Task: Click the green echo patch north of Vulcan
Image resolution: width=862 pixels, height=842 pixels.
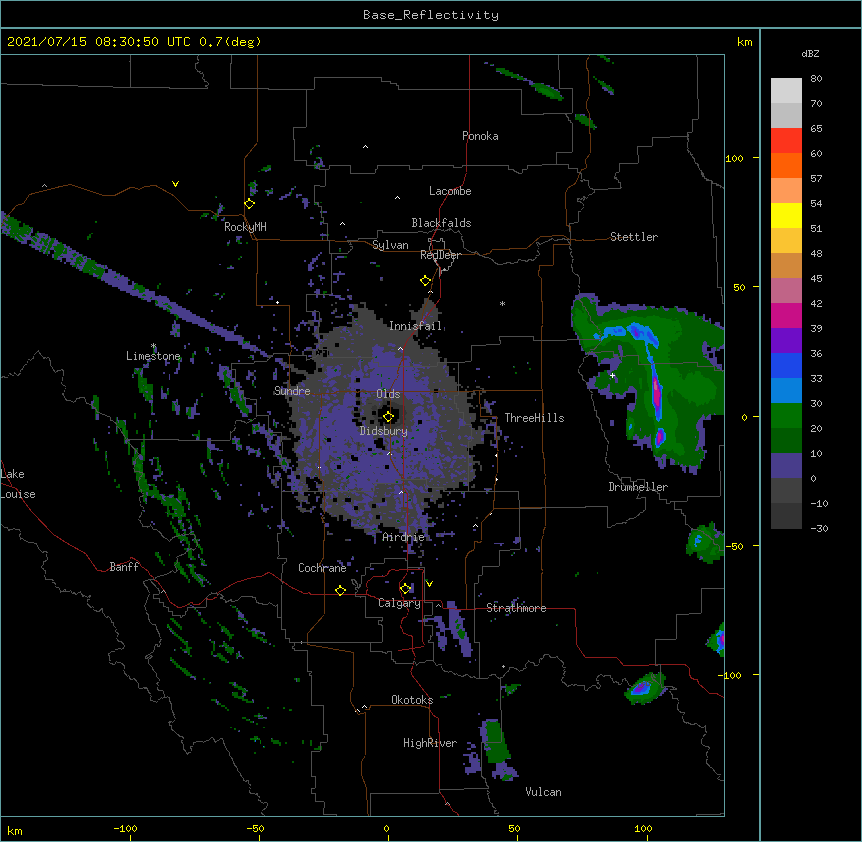Action: point(496,741)
